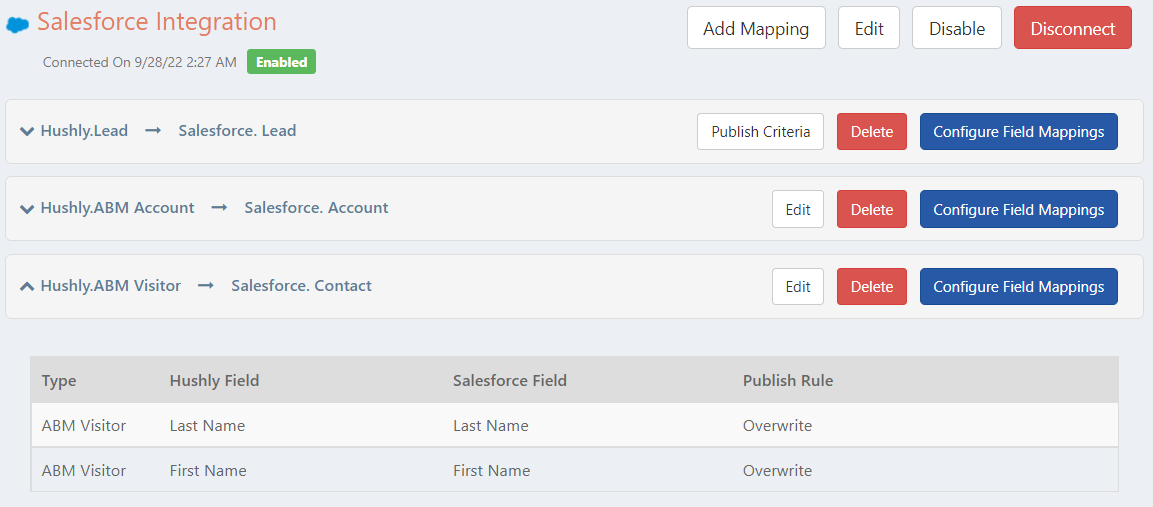1153x507 pixels.
Task: Click the Hushly Field column header
Action: pyautogui.click(x=214, y=380)
